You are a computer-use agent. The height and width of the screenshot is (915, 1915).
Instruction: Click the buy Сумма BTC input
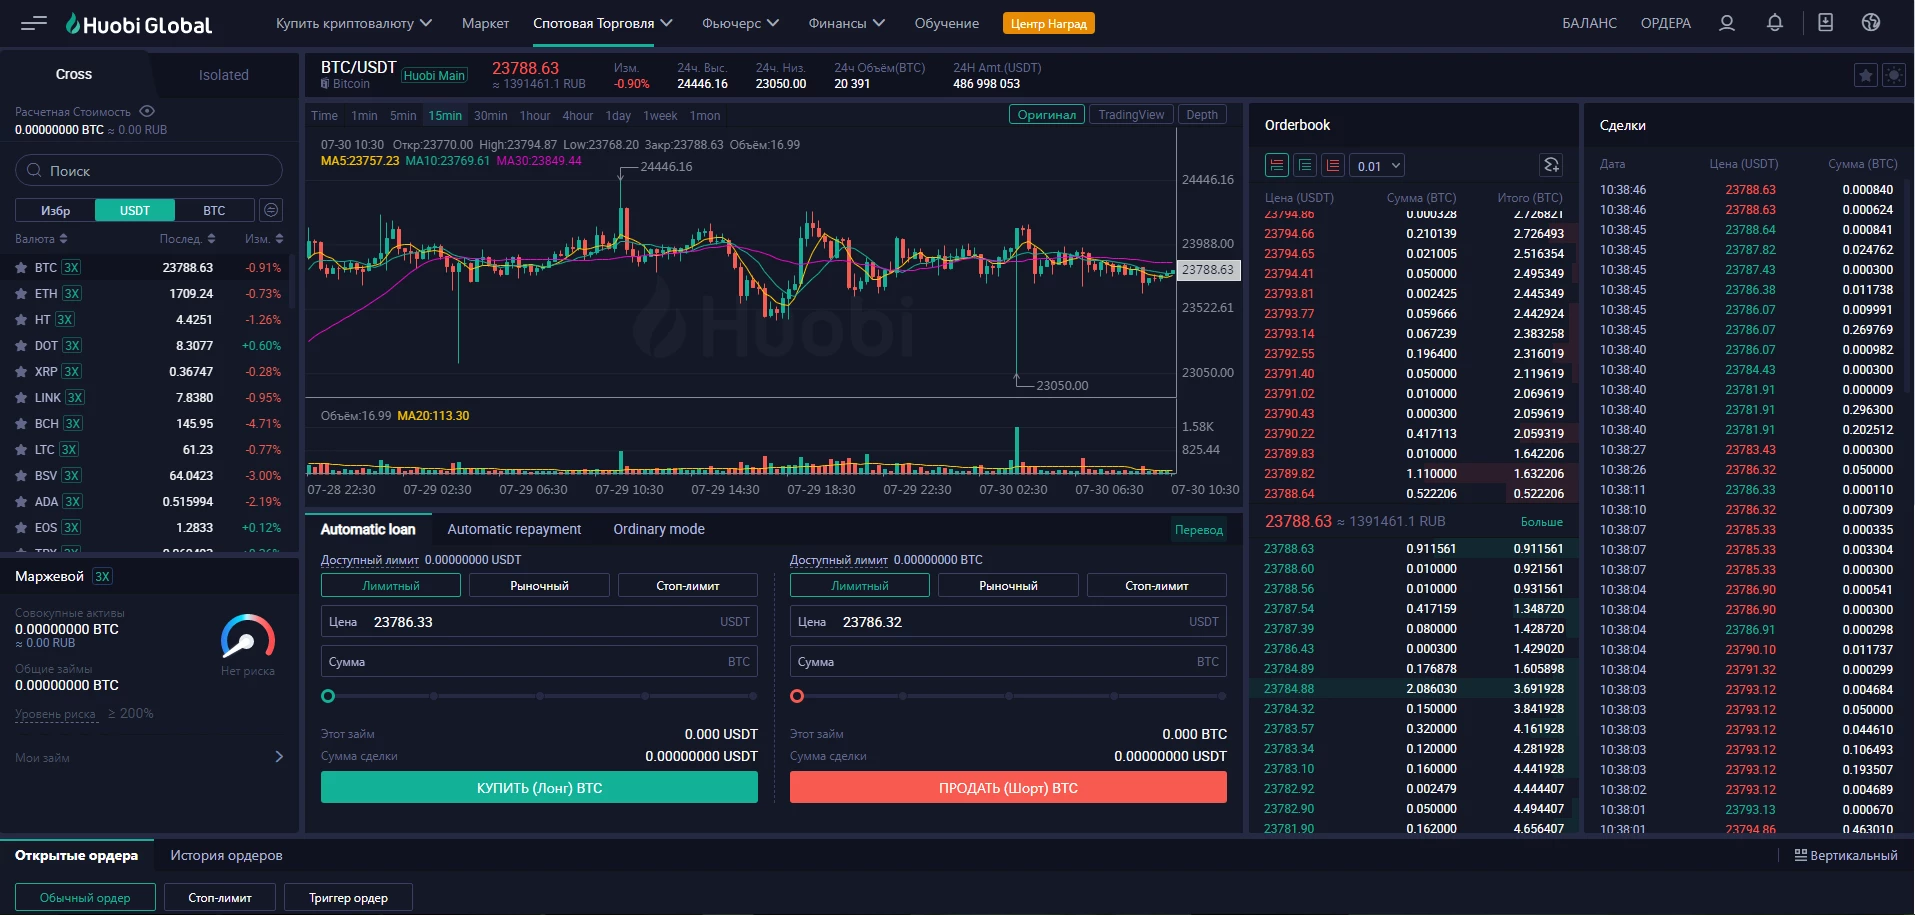tap(539, 662)
